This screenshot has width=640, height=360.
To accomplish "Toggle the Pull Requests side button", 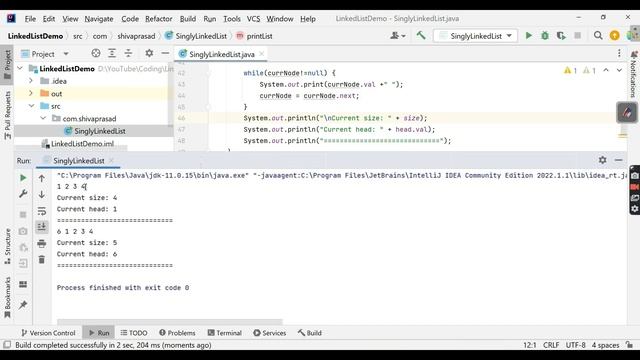I will coord(7,115).
